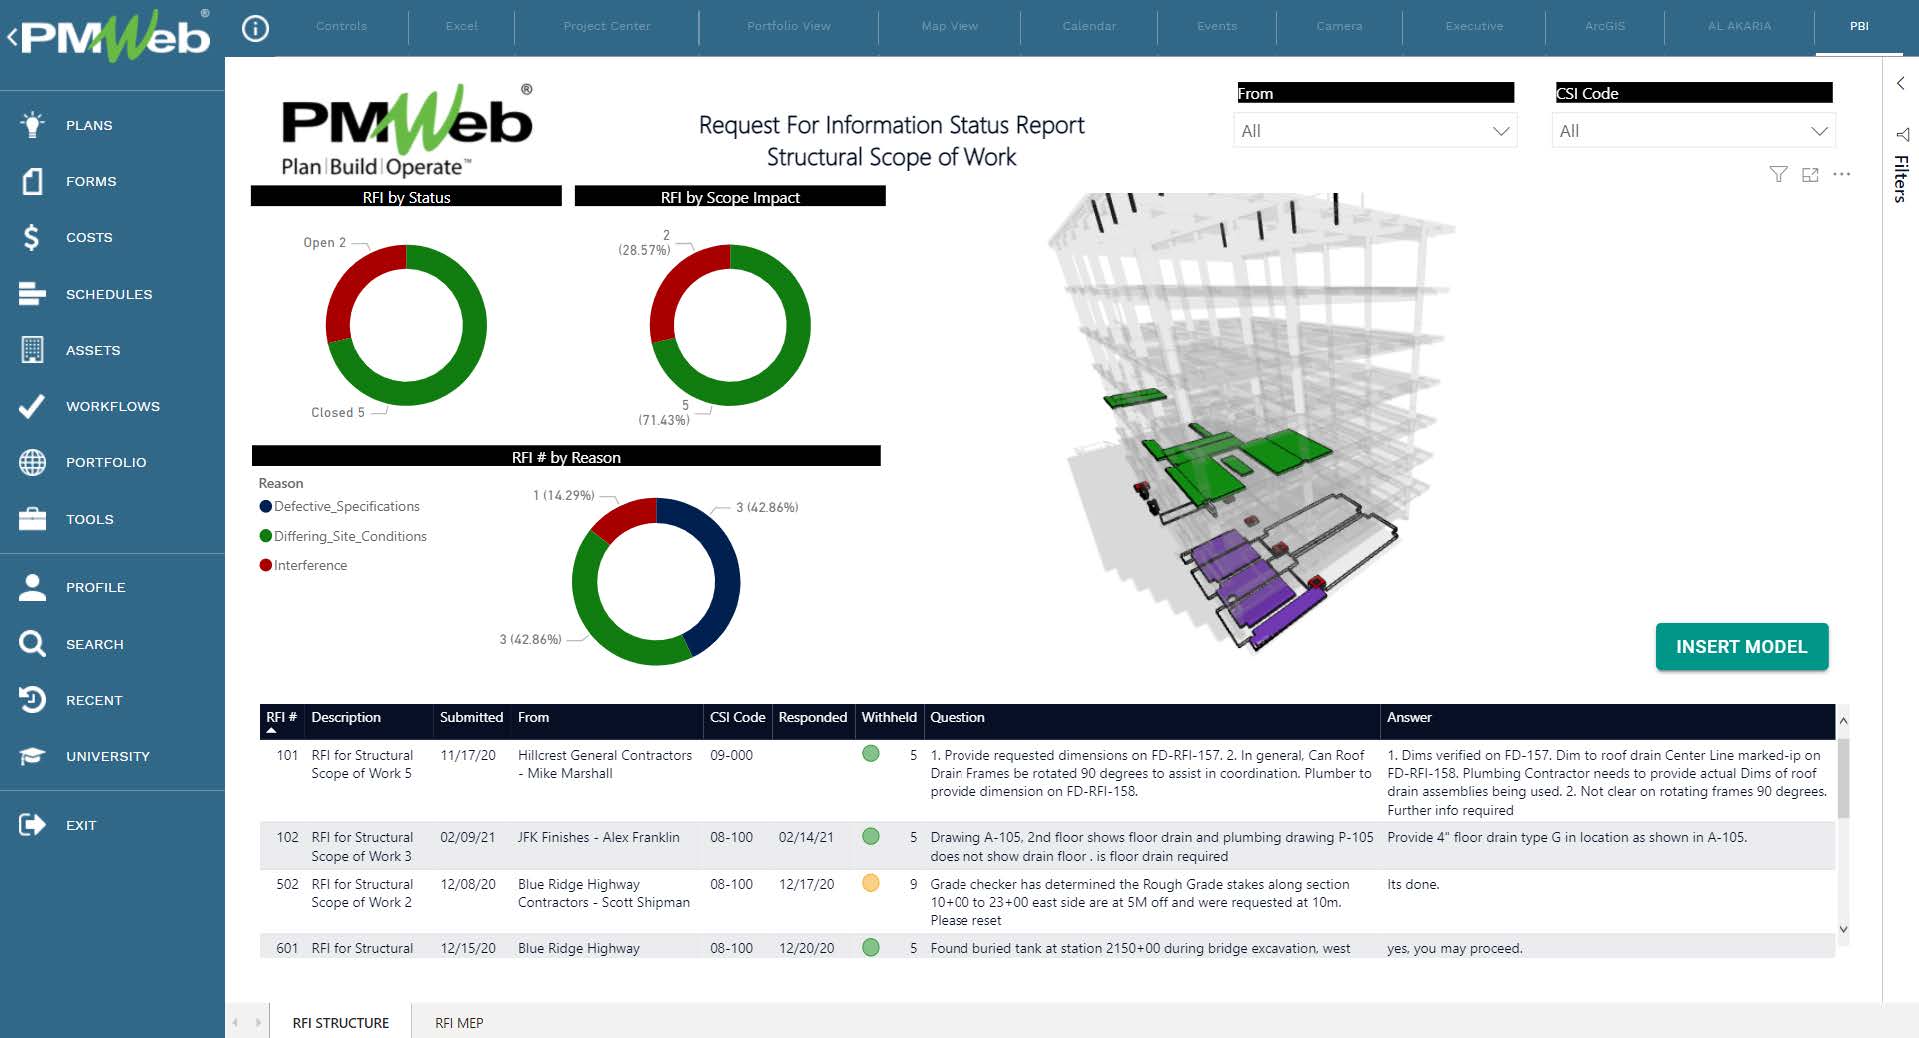
Task: Filter by Differing_Site_Conditions legend swatch
Action: click(266, 536)
